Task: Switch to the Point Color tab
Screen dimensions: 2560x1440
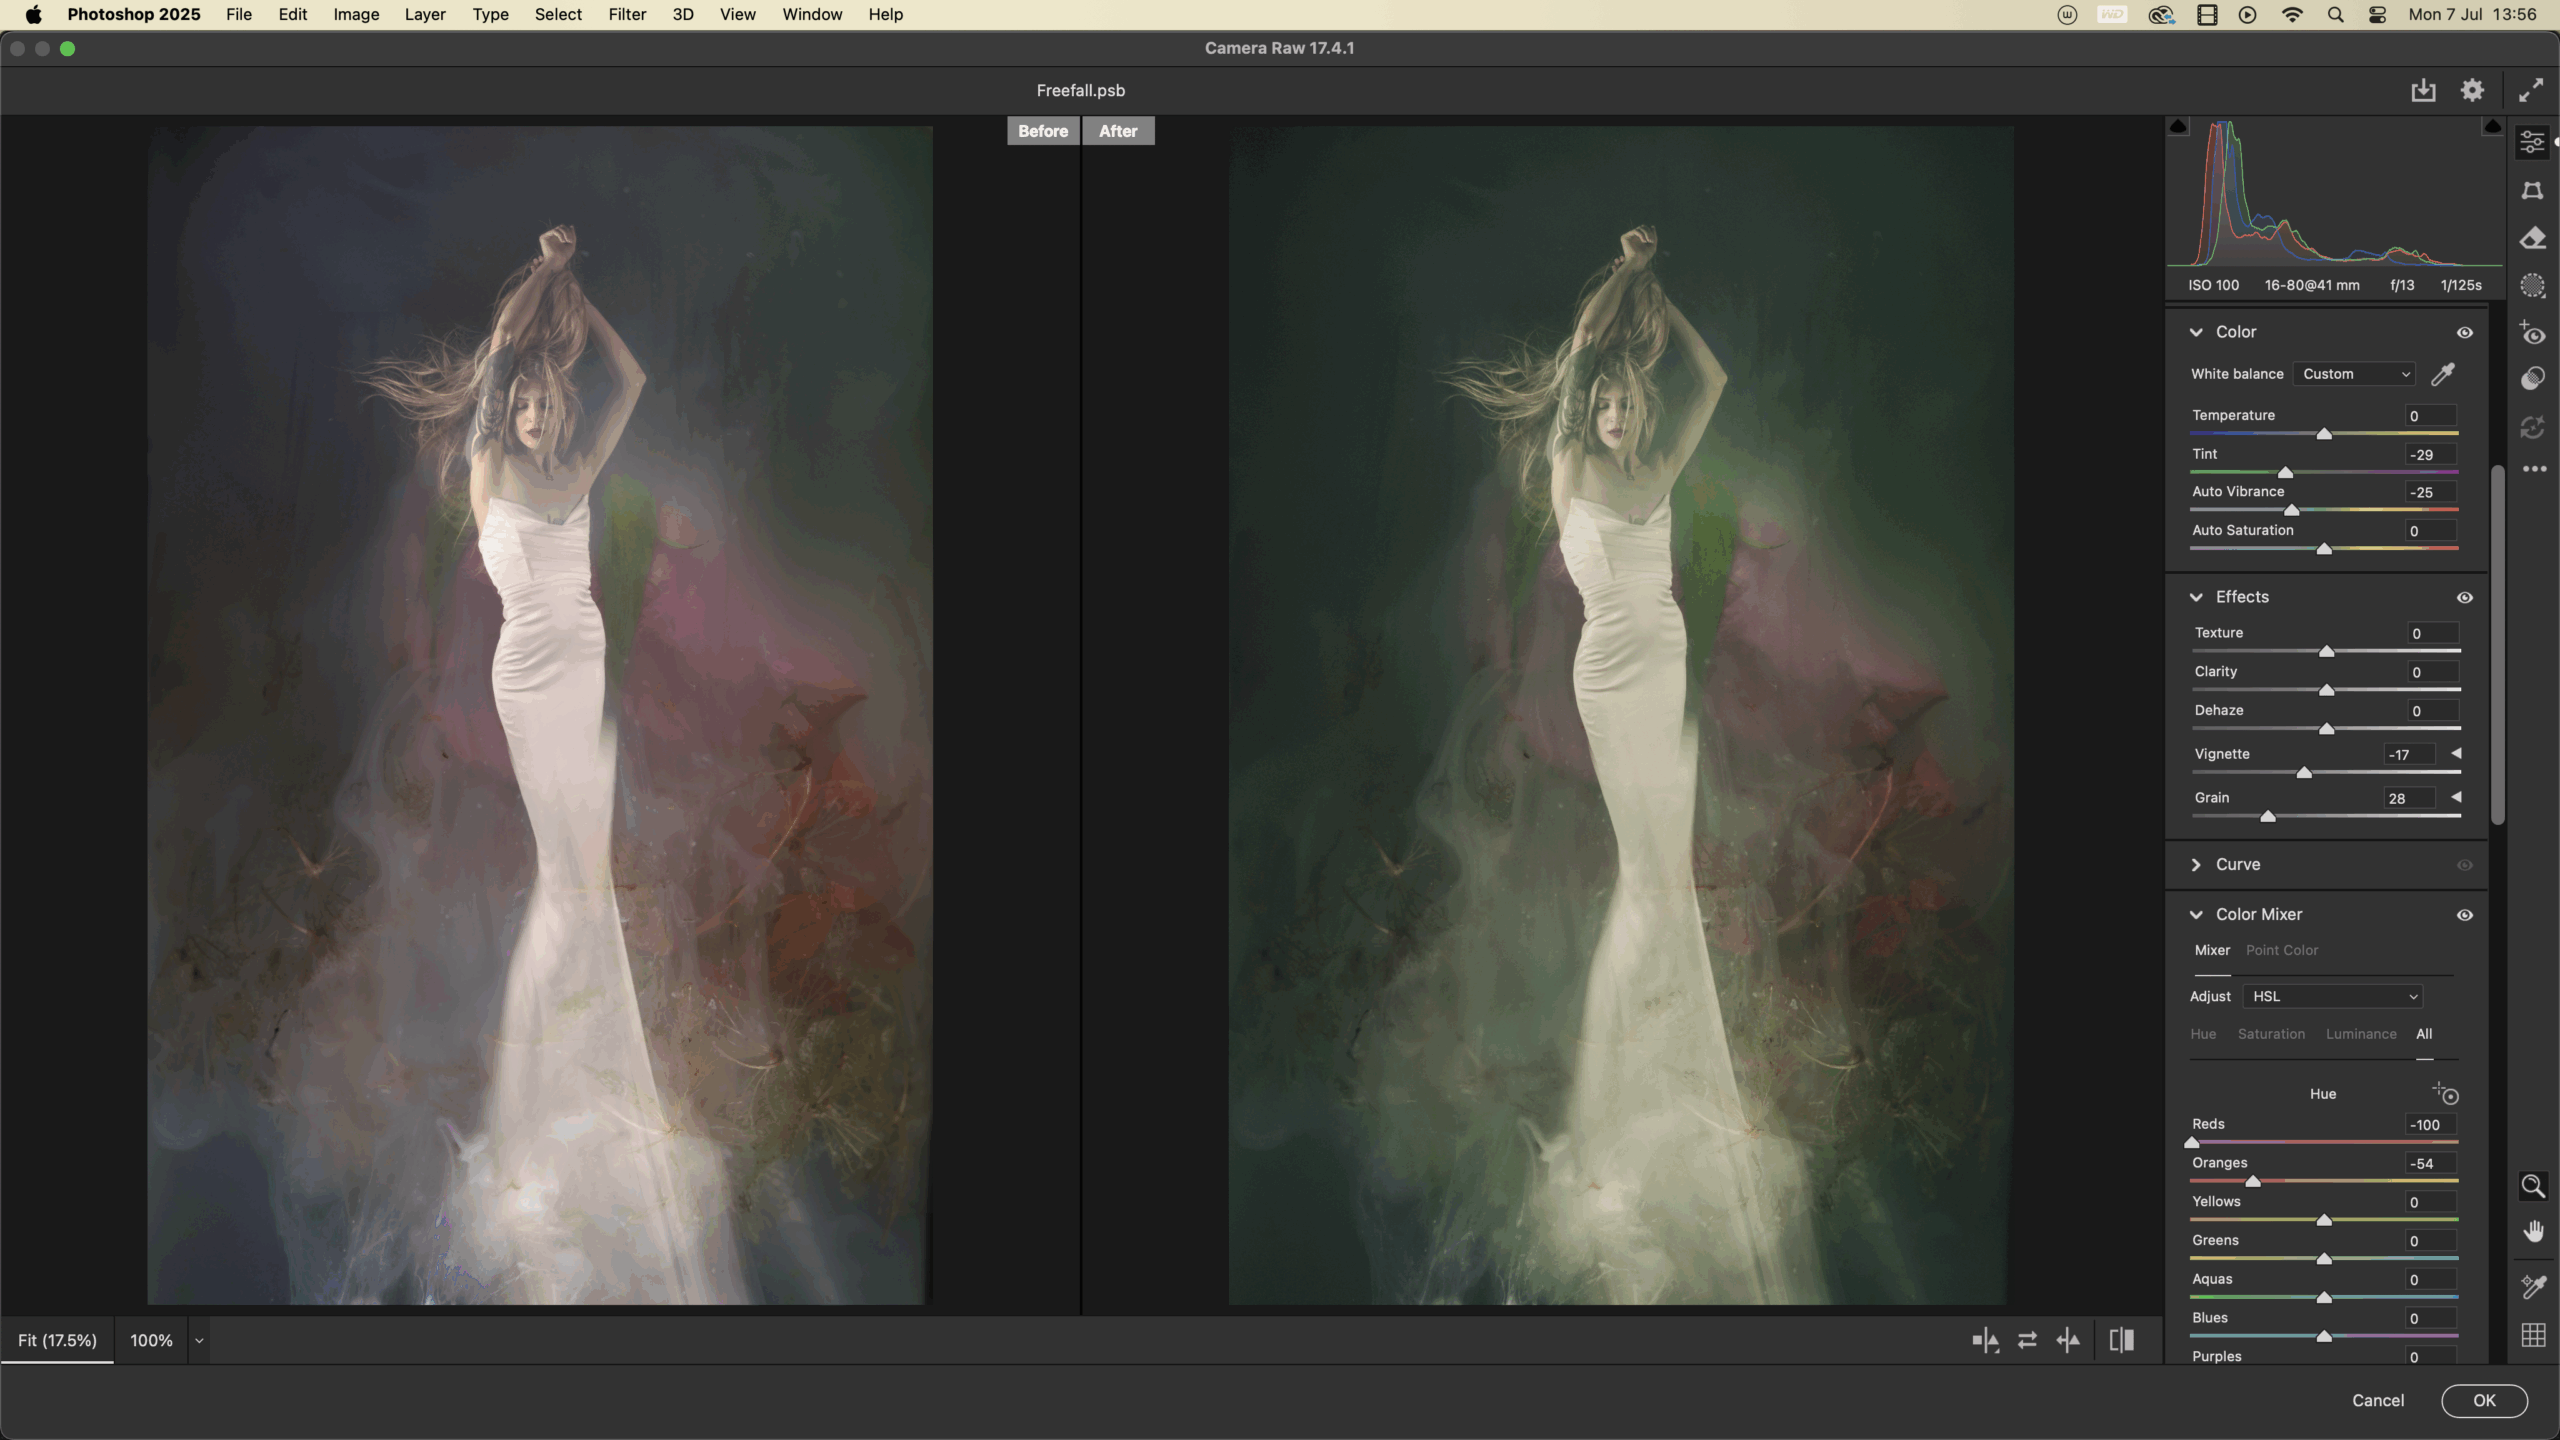Action: point(2281,950)
